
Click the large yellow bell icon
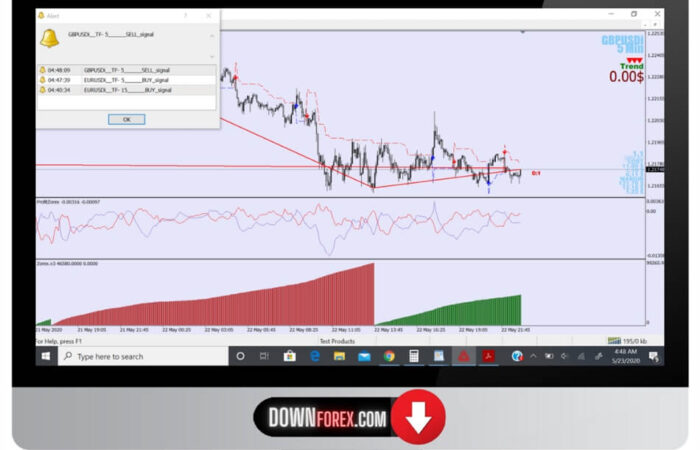[49, 38]
